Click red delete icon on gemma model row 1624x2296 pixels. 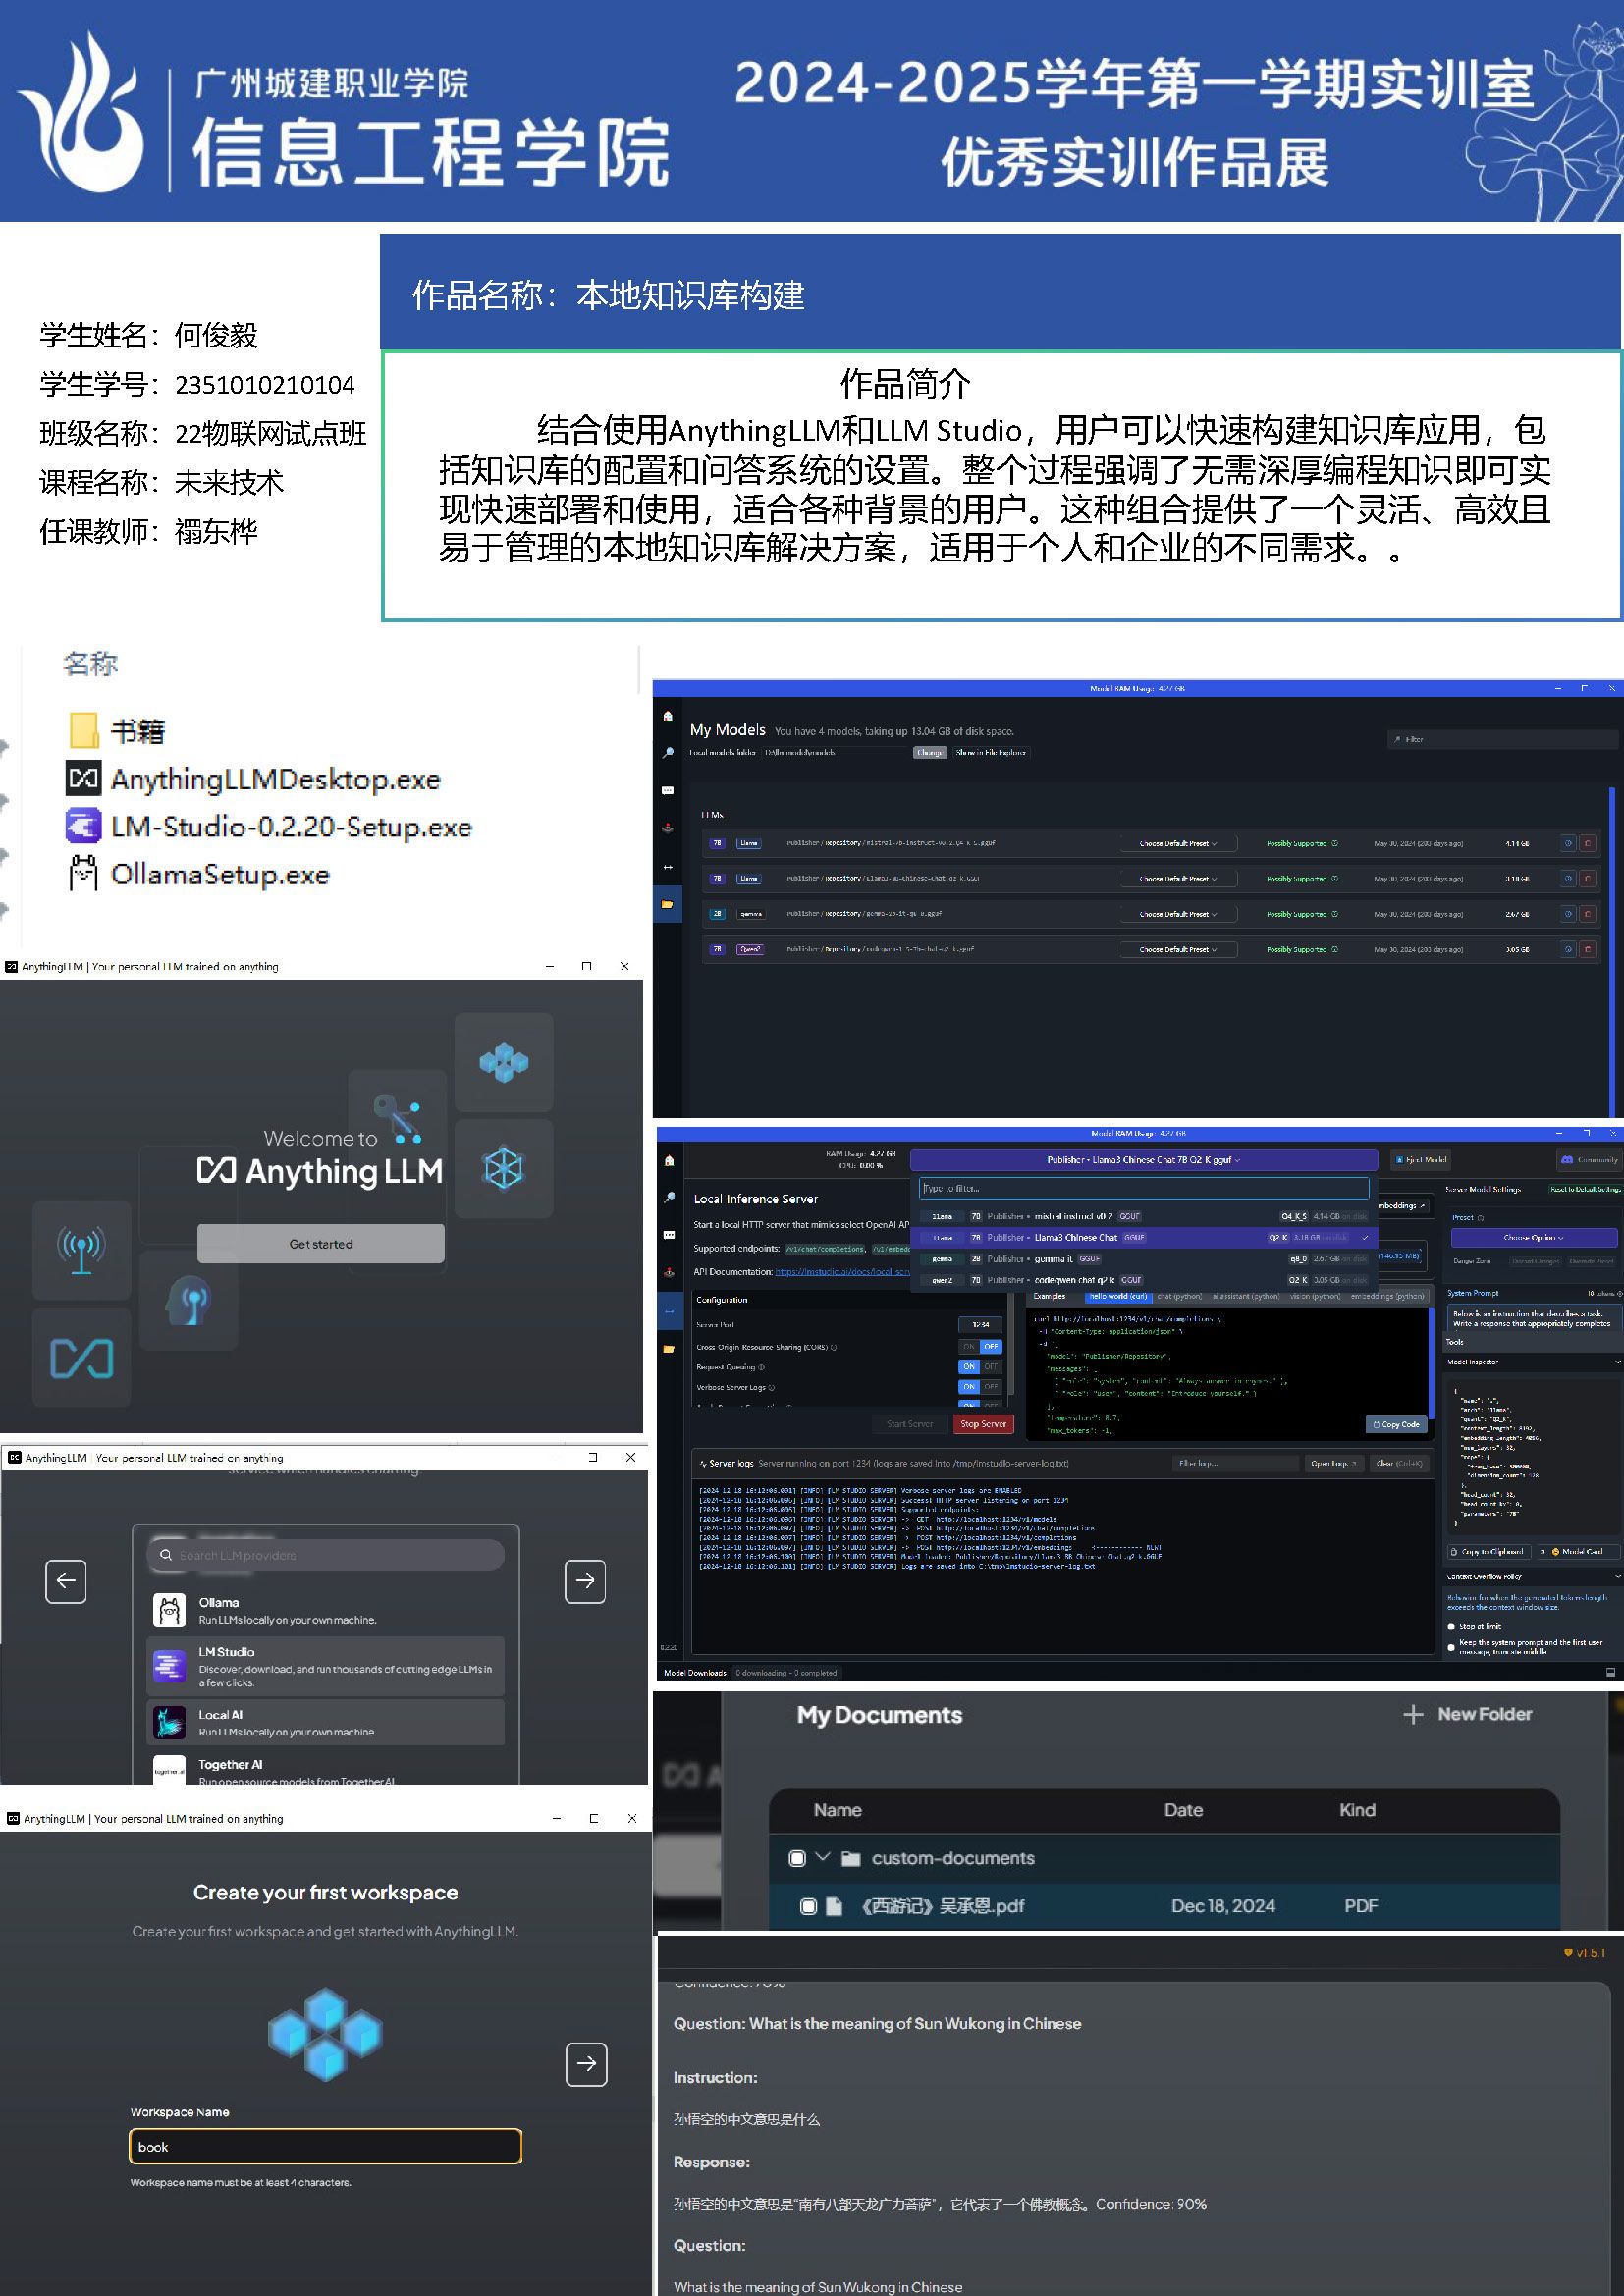coord(1586,914)
